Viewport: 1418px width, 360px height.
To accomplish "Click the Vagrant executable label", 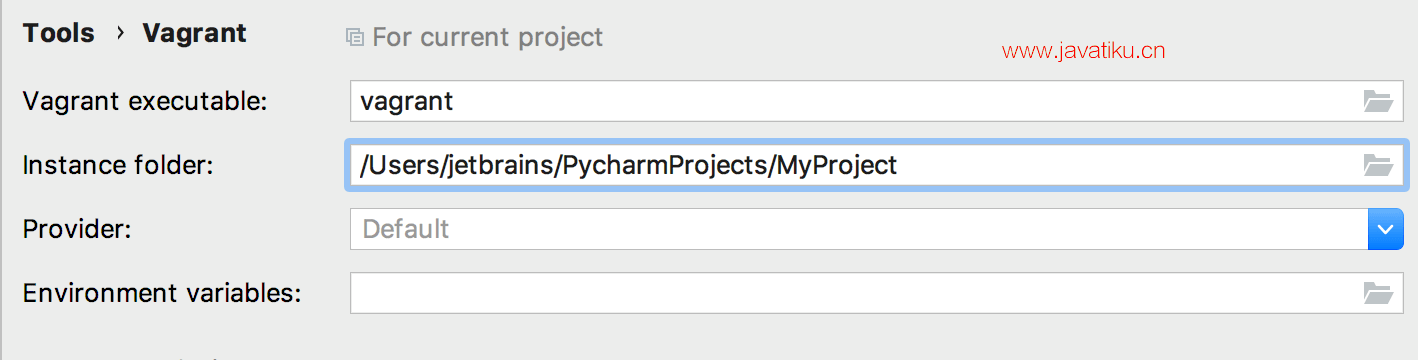I will point(145,101).
